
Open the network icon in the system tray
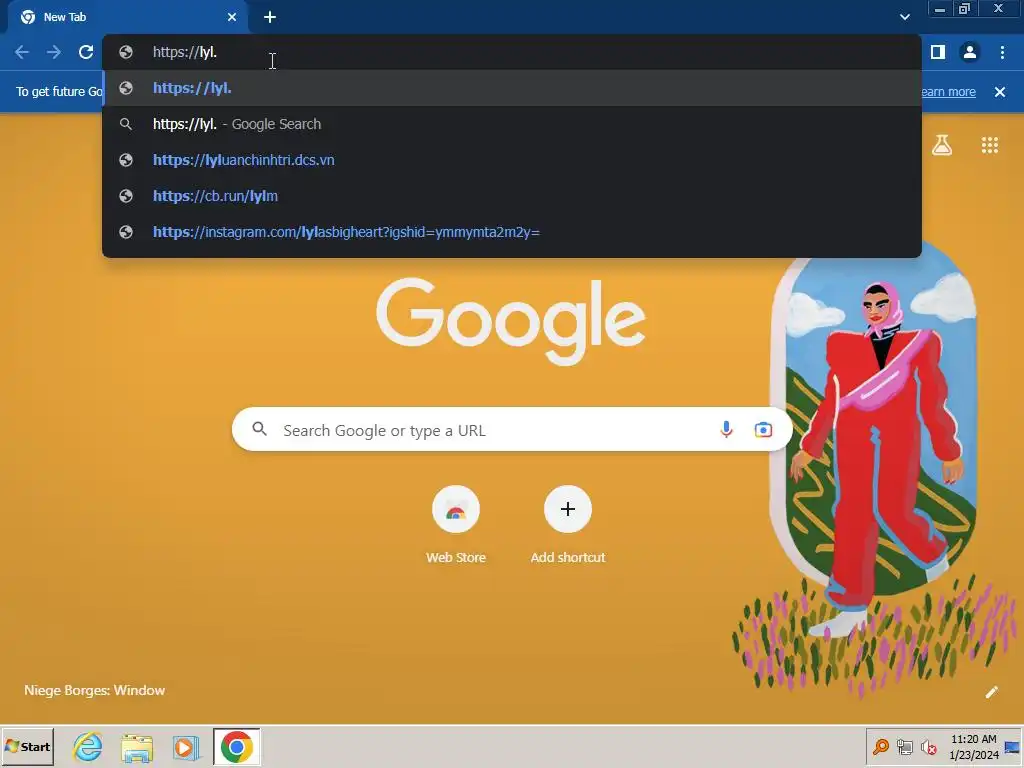[904, 746]
